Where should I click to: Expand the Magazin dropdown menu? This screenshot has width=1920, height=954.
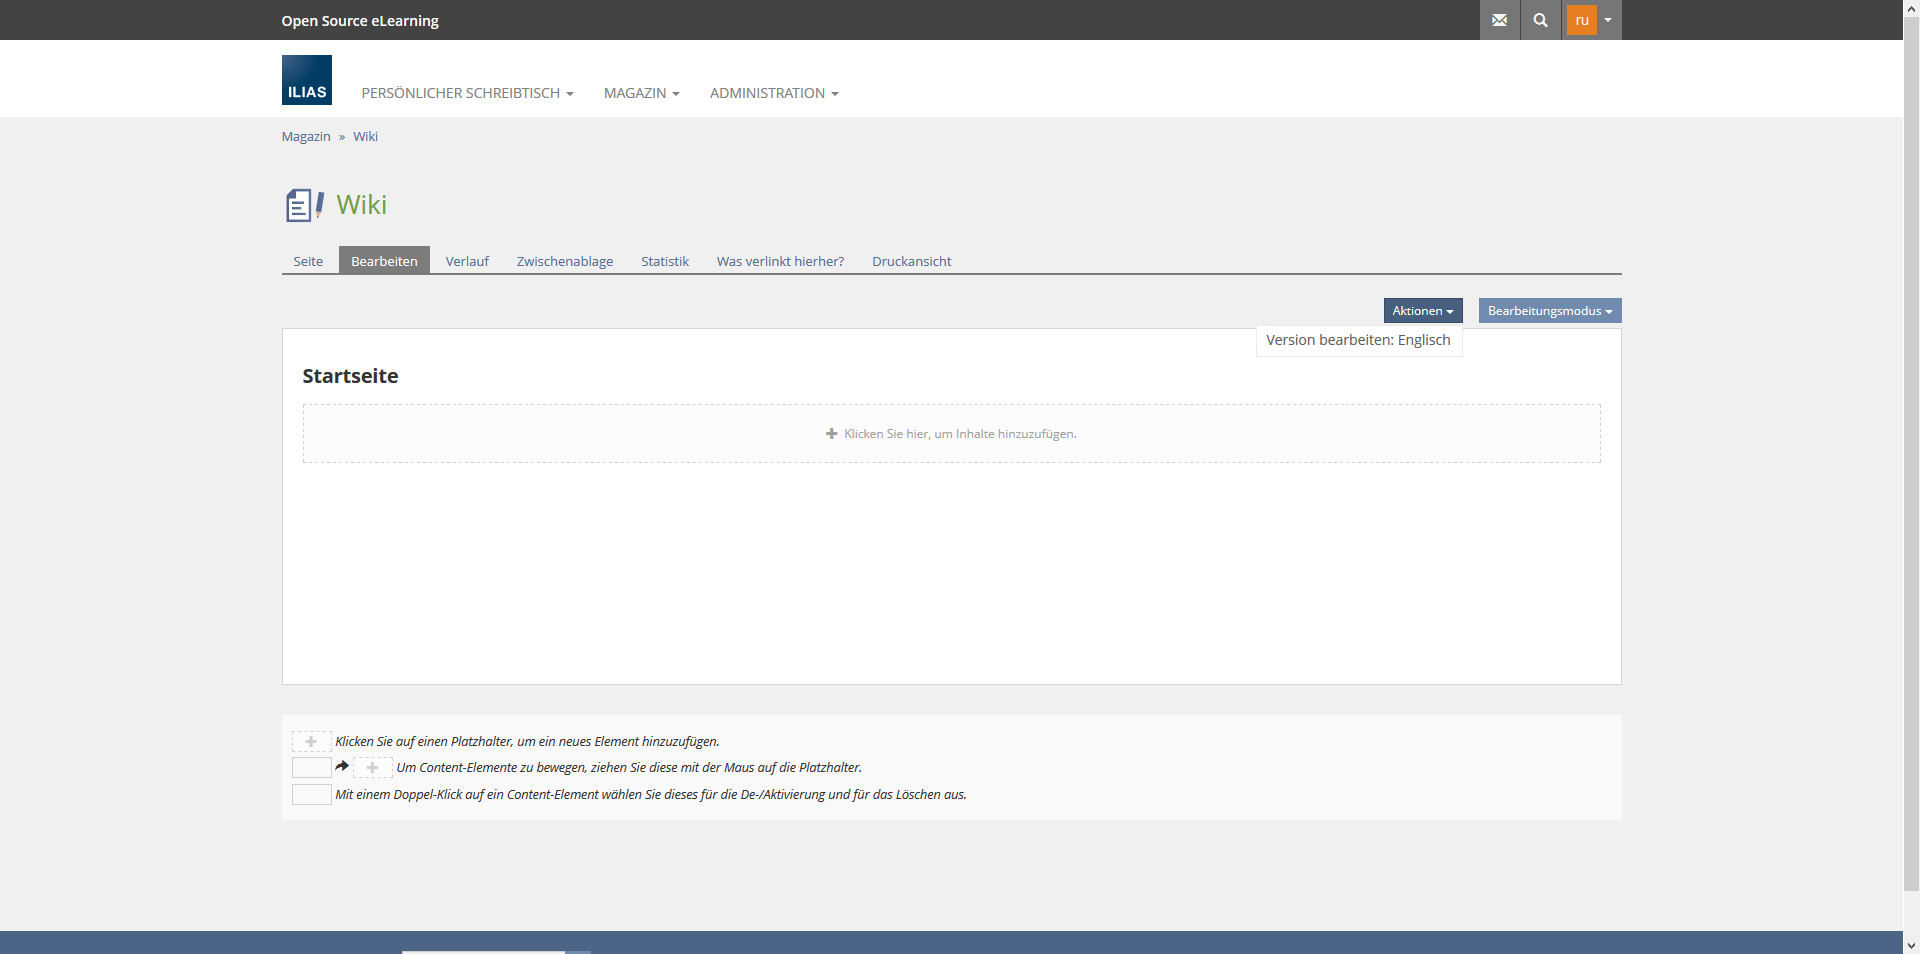pyautogui.click(x=641, y=93)
